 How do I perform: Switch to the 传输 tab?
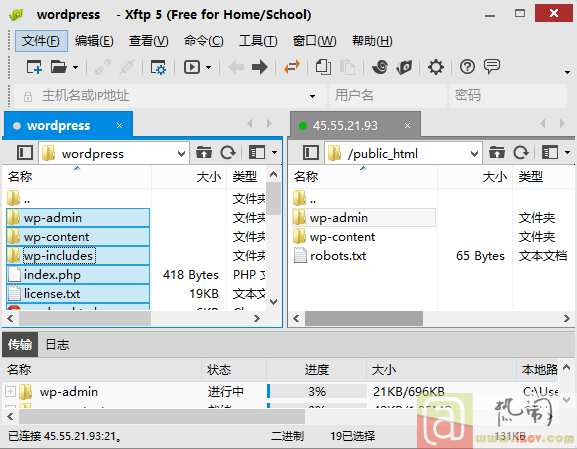coord(20,345)
